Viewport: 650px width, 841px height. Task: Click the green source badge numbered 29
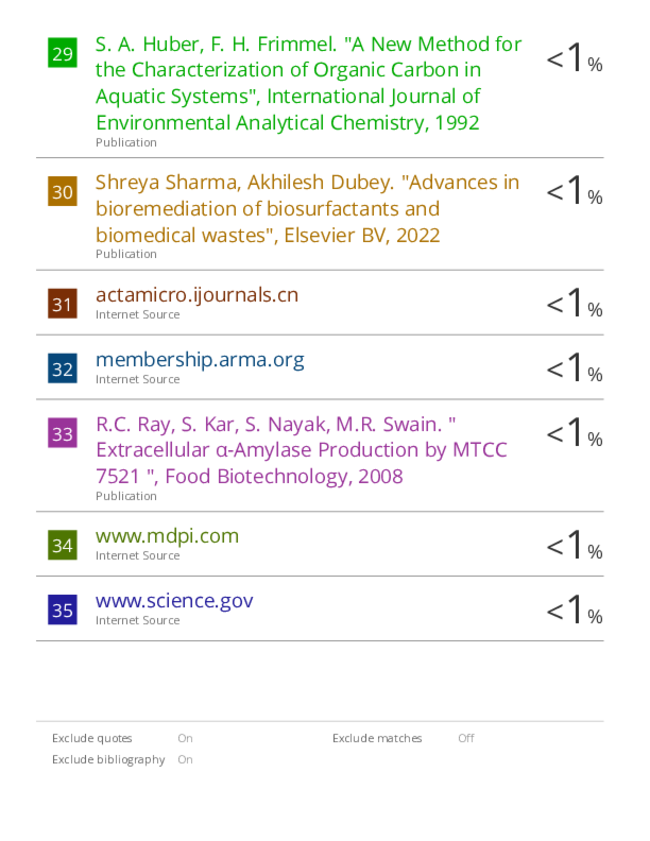point(62,53)
